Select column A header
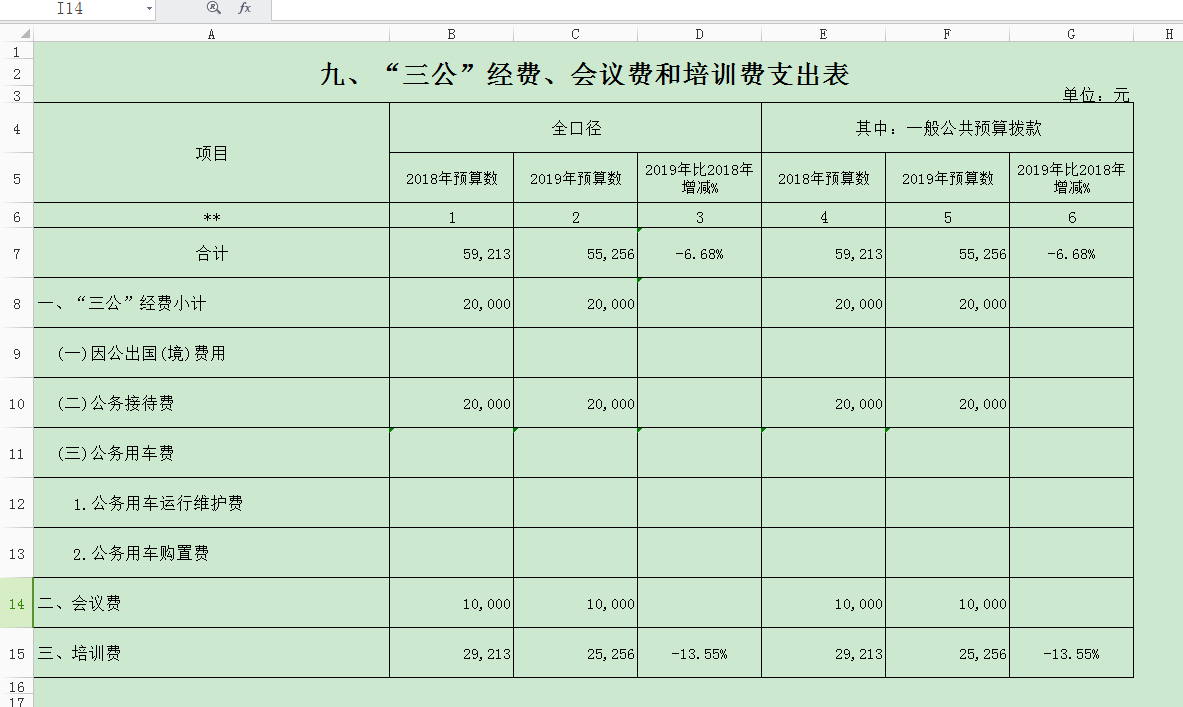 pos(211,34)
